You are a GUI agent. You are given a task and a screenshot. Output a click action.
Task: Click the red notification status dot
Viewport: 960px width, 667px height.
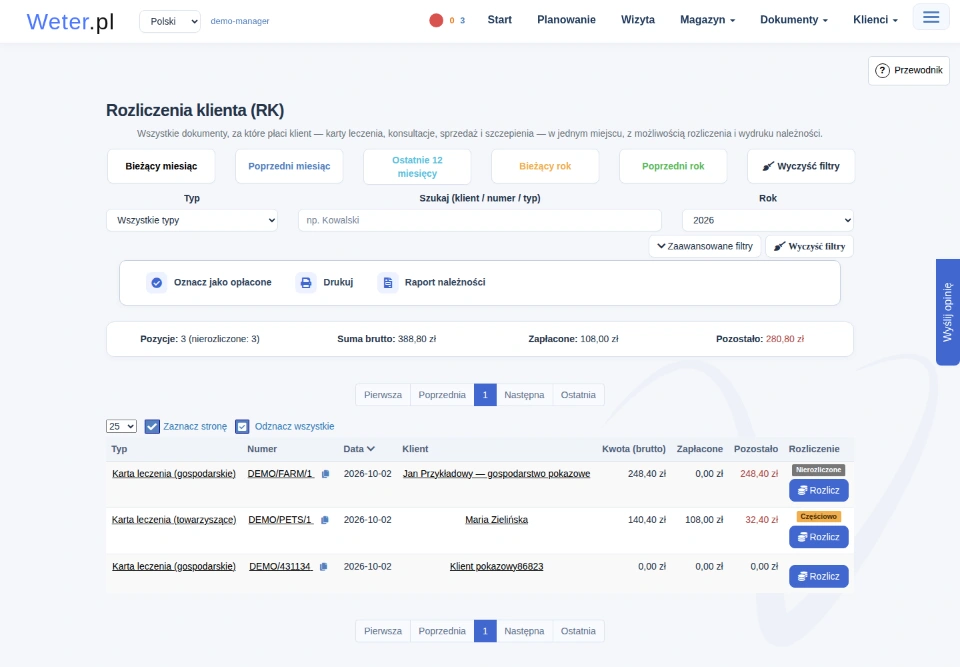pos(436,20)
